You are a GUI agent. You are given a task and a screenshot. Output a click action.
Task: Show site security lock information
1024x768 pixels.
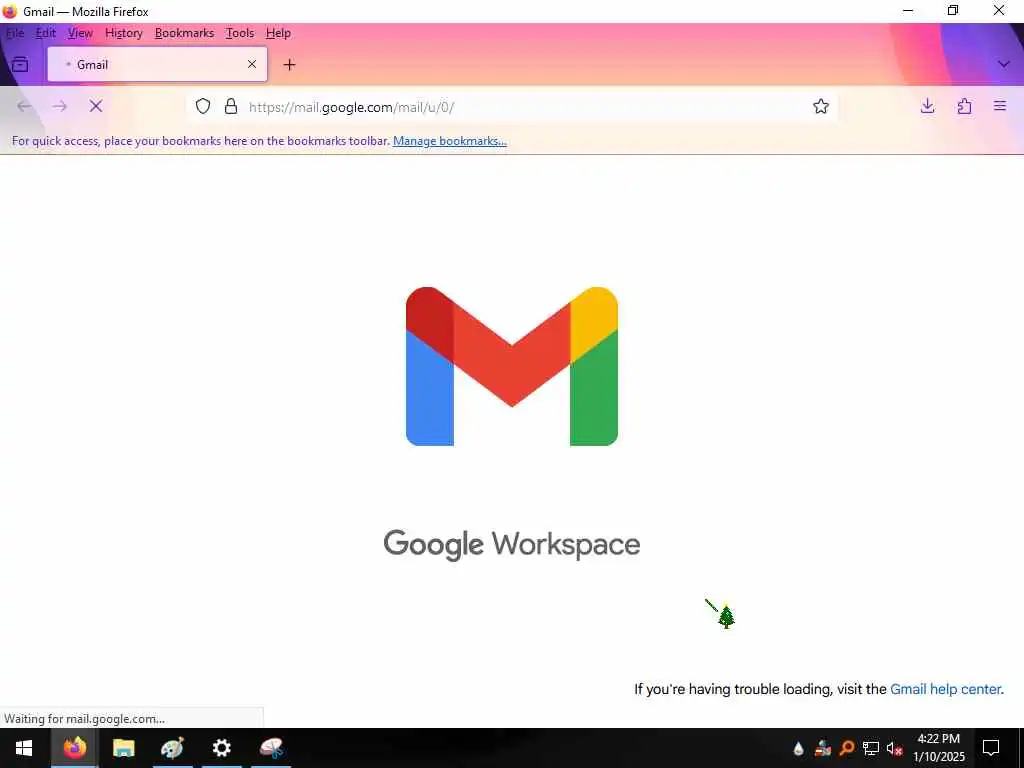231,106
